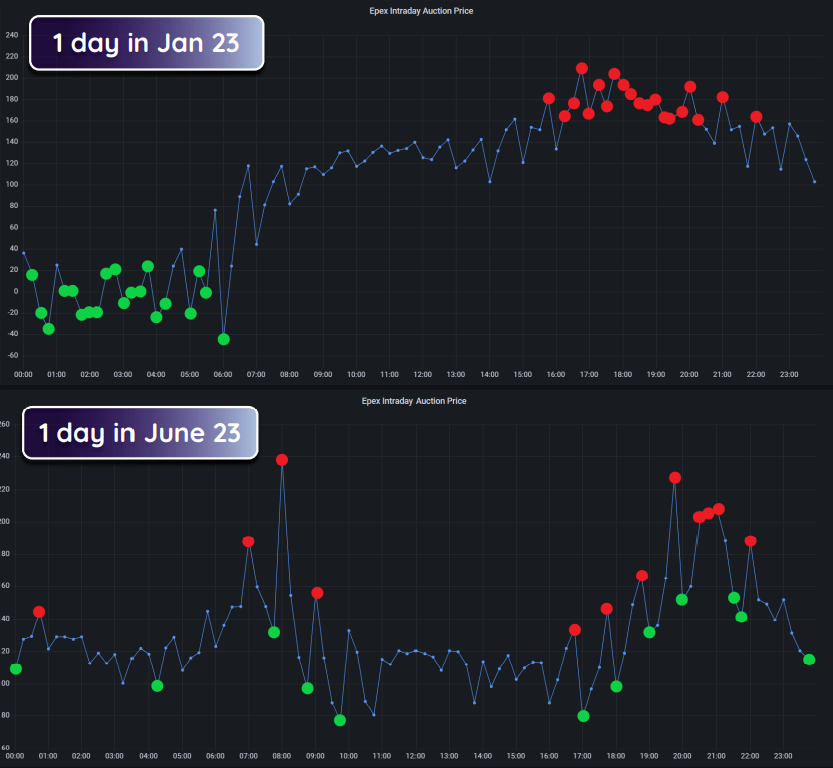833x768 pixels.
Task: Click the first green marker in the January chart
Action: click(x=32, y=275)
